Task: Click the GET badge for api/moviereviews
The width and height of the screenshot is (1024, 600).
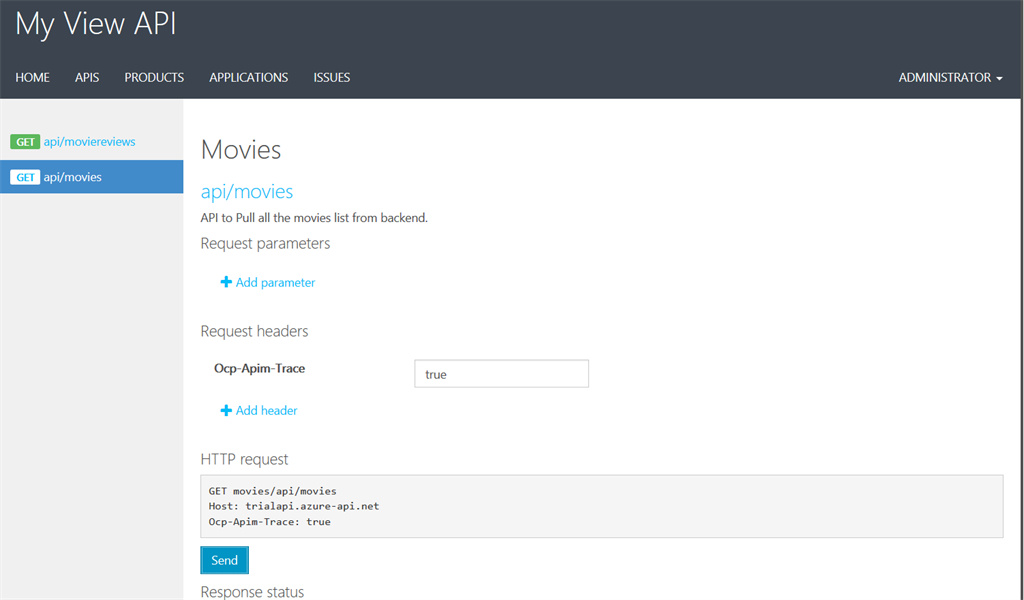Action: tap(25, 142)
